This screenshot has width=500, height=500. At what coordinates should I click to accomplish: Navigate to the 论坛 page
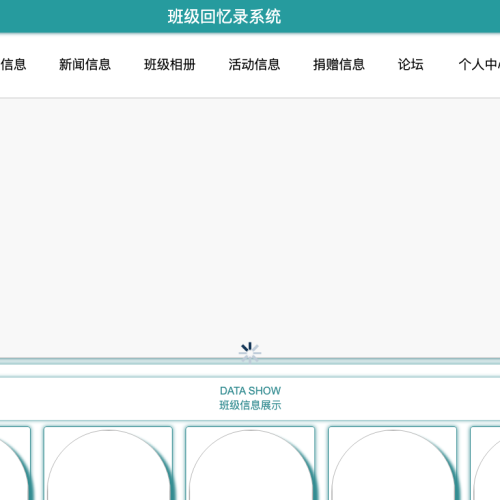tap(410, 64)
